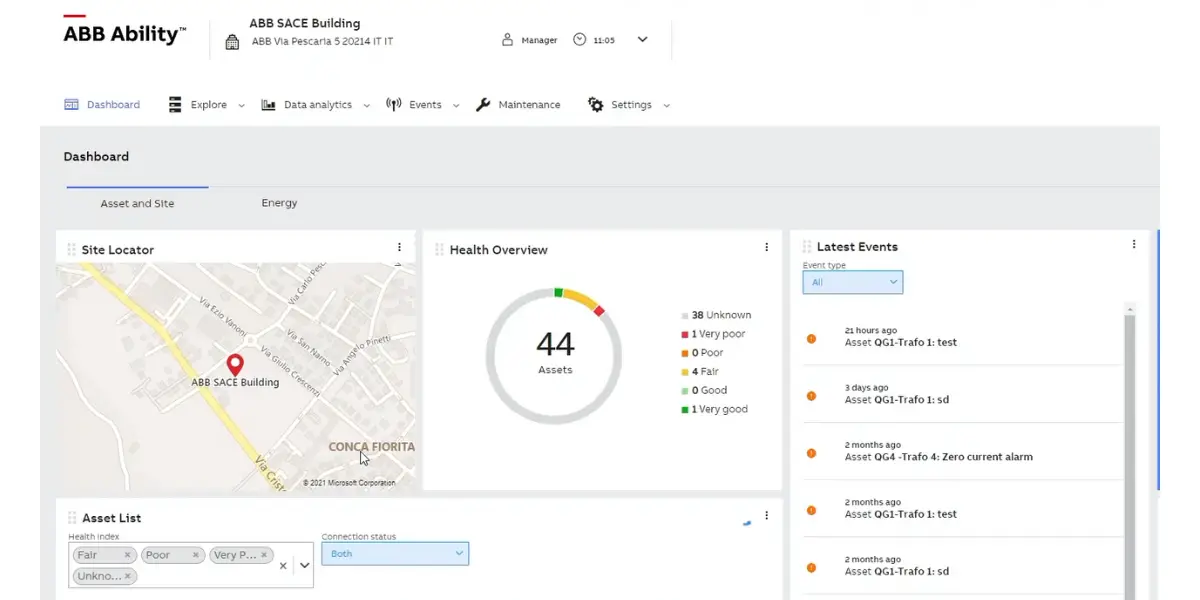Image resolution: width=1200 pixels, height=600 pixels.
Task: Open the Event type All dropdown
Action: pos(853,282)
